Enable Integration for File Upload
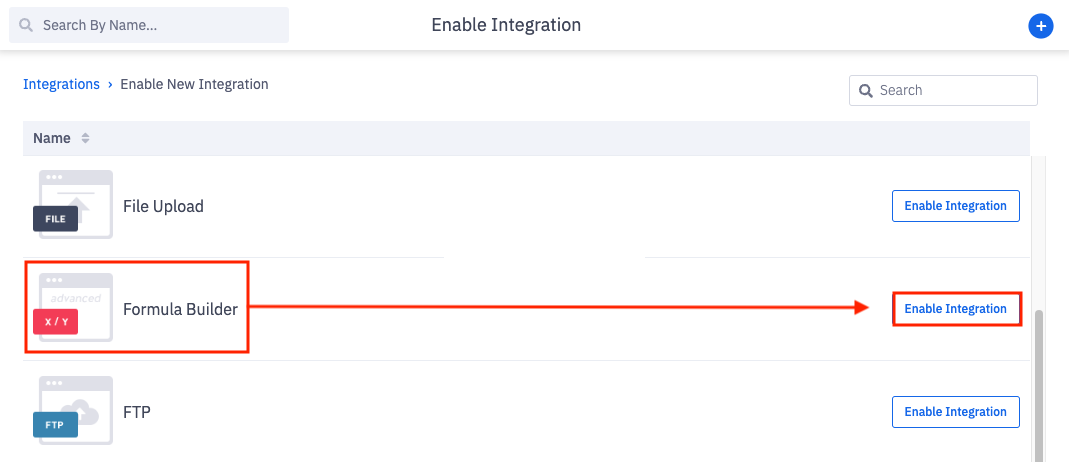This screenshot has height=462, width=1069. pos(955,206)
